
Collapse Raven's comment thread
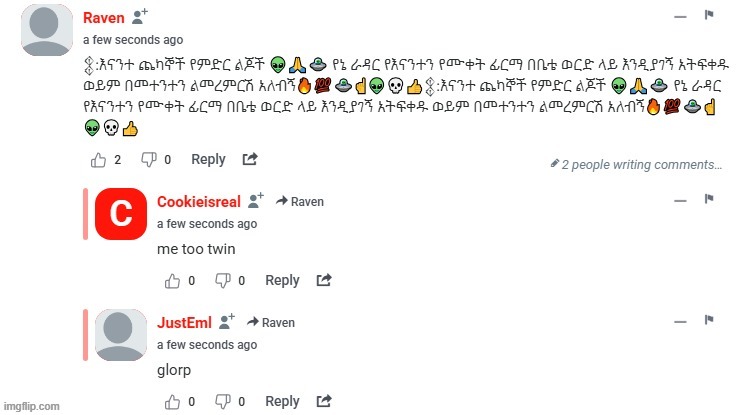point(680,17)
